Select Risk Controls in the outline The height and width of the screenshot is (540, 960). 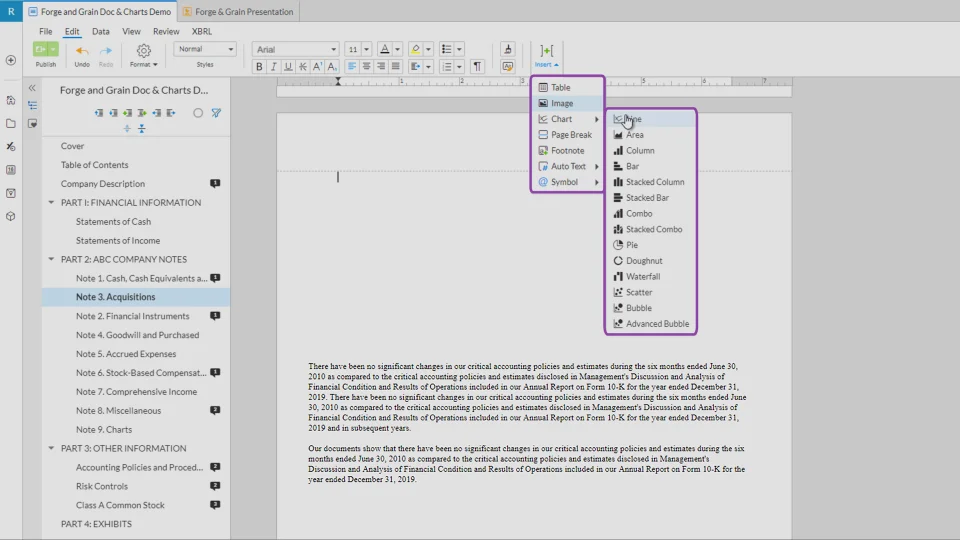(101, 486)
